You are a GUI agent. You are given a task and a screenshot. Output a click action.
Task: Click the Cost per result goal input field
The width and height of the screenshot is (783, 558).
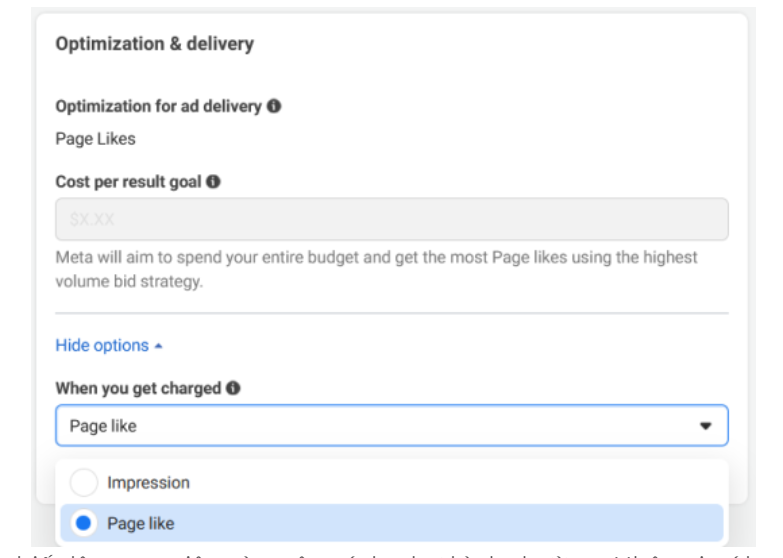(x=391, y=219)
